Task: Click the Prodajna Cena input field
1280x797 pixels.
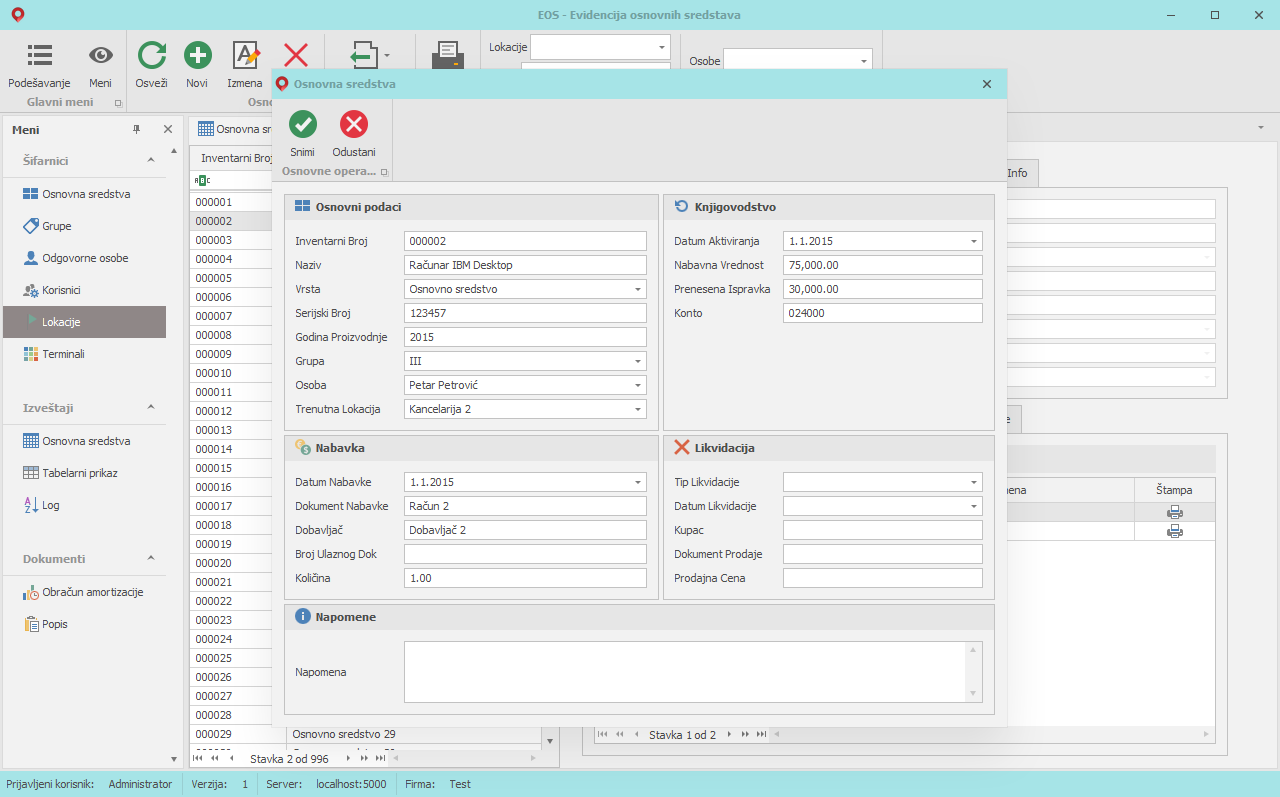Action: 883,578
